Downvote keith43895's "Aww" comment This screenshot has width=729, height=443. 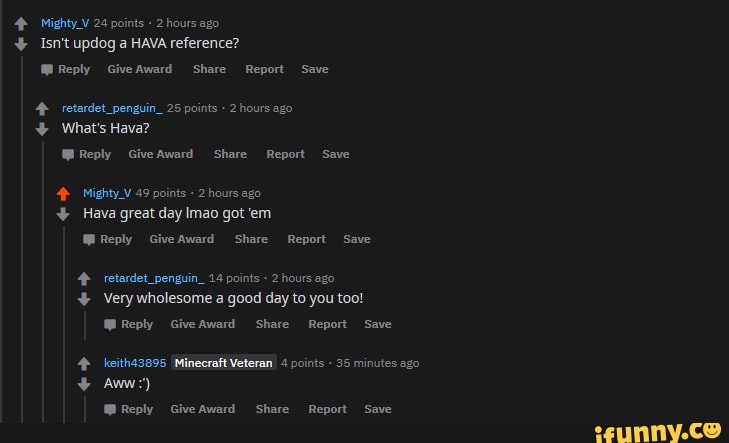tap(84, 384)
